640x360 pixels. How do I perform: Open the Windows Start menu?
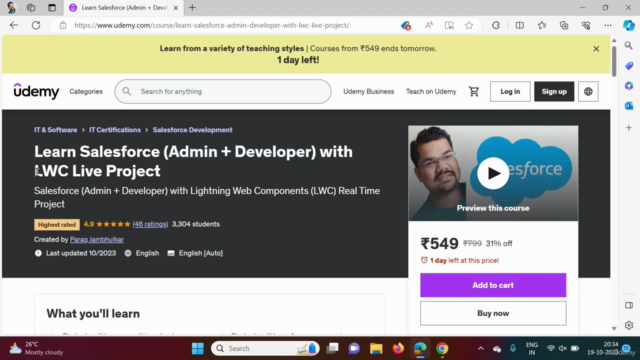click(x=198, y=348)
